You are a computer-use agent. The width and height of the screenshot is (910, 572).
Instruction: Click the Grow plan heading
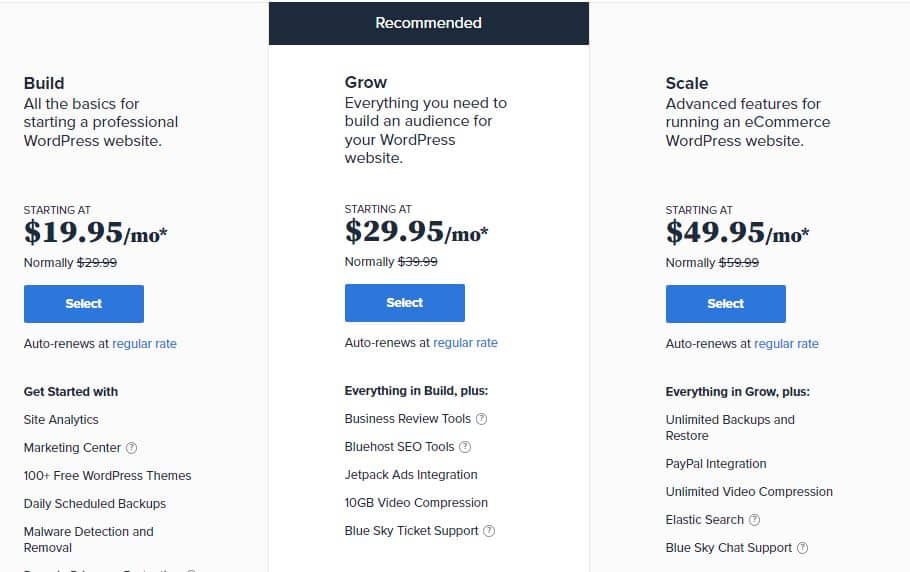click(x=366, y=82)
